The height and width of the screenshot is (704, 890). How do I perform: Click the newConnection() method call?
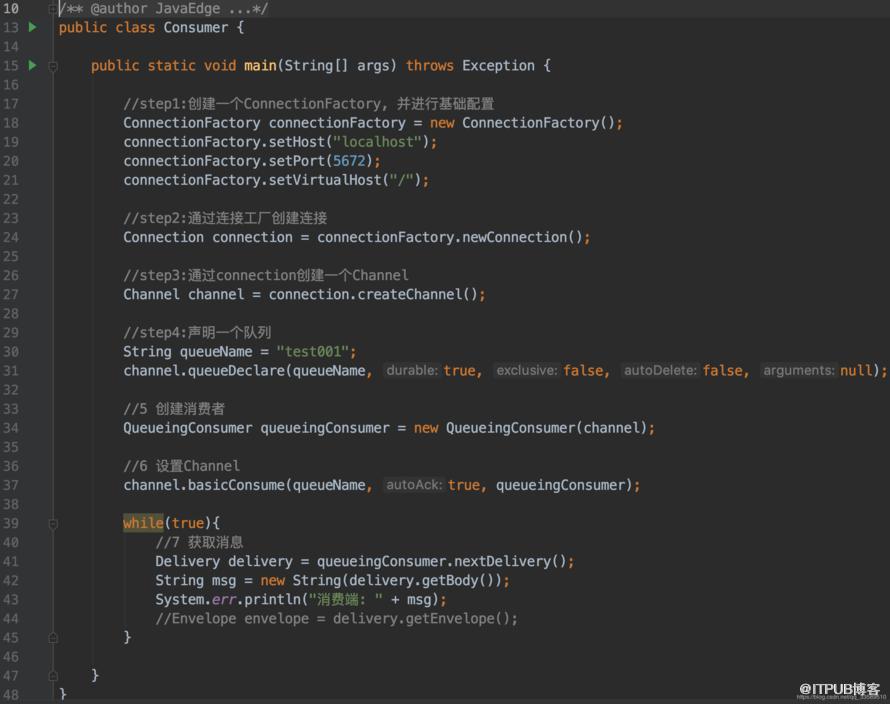coord(522,237)
